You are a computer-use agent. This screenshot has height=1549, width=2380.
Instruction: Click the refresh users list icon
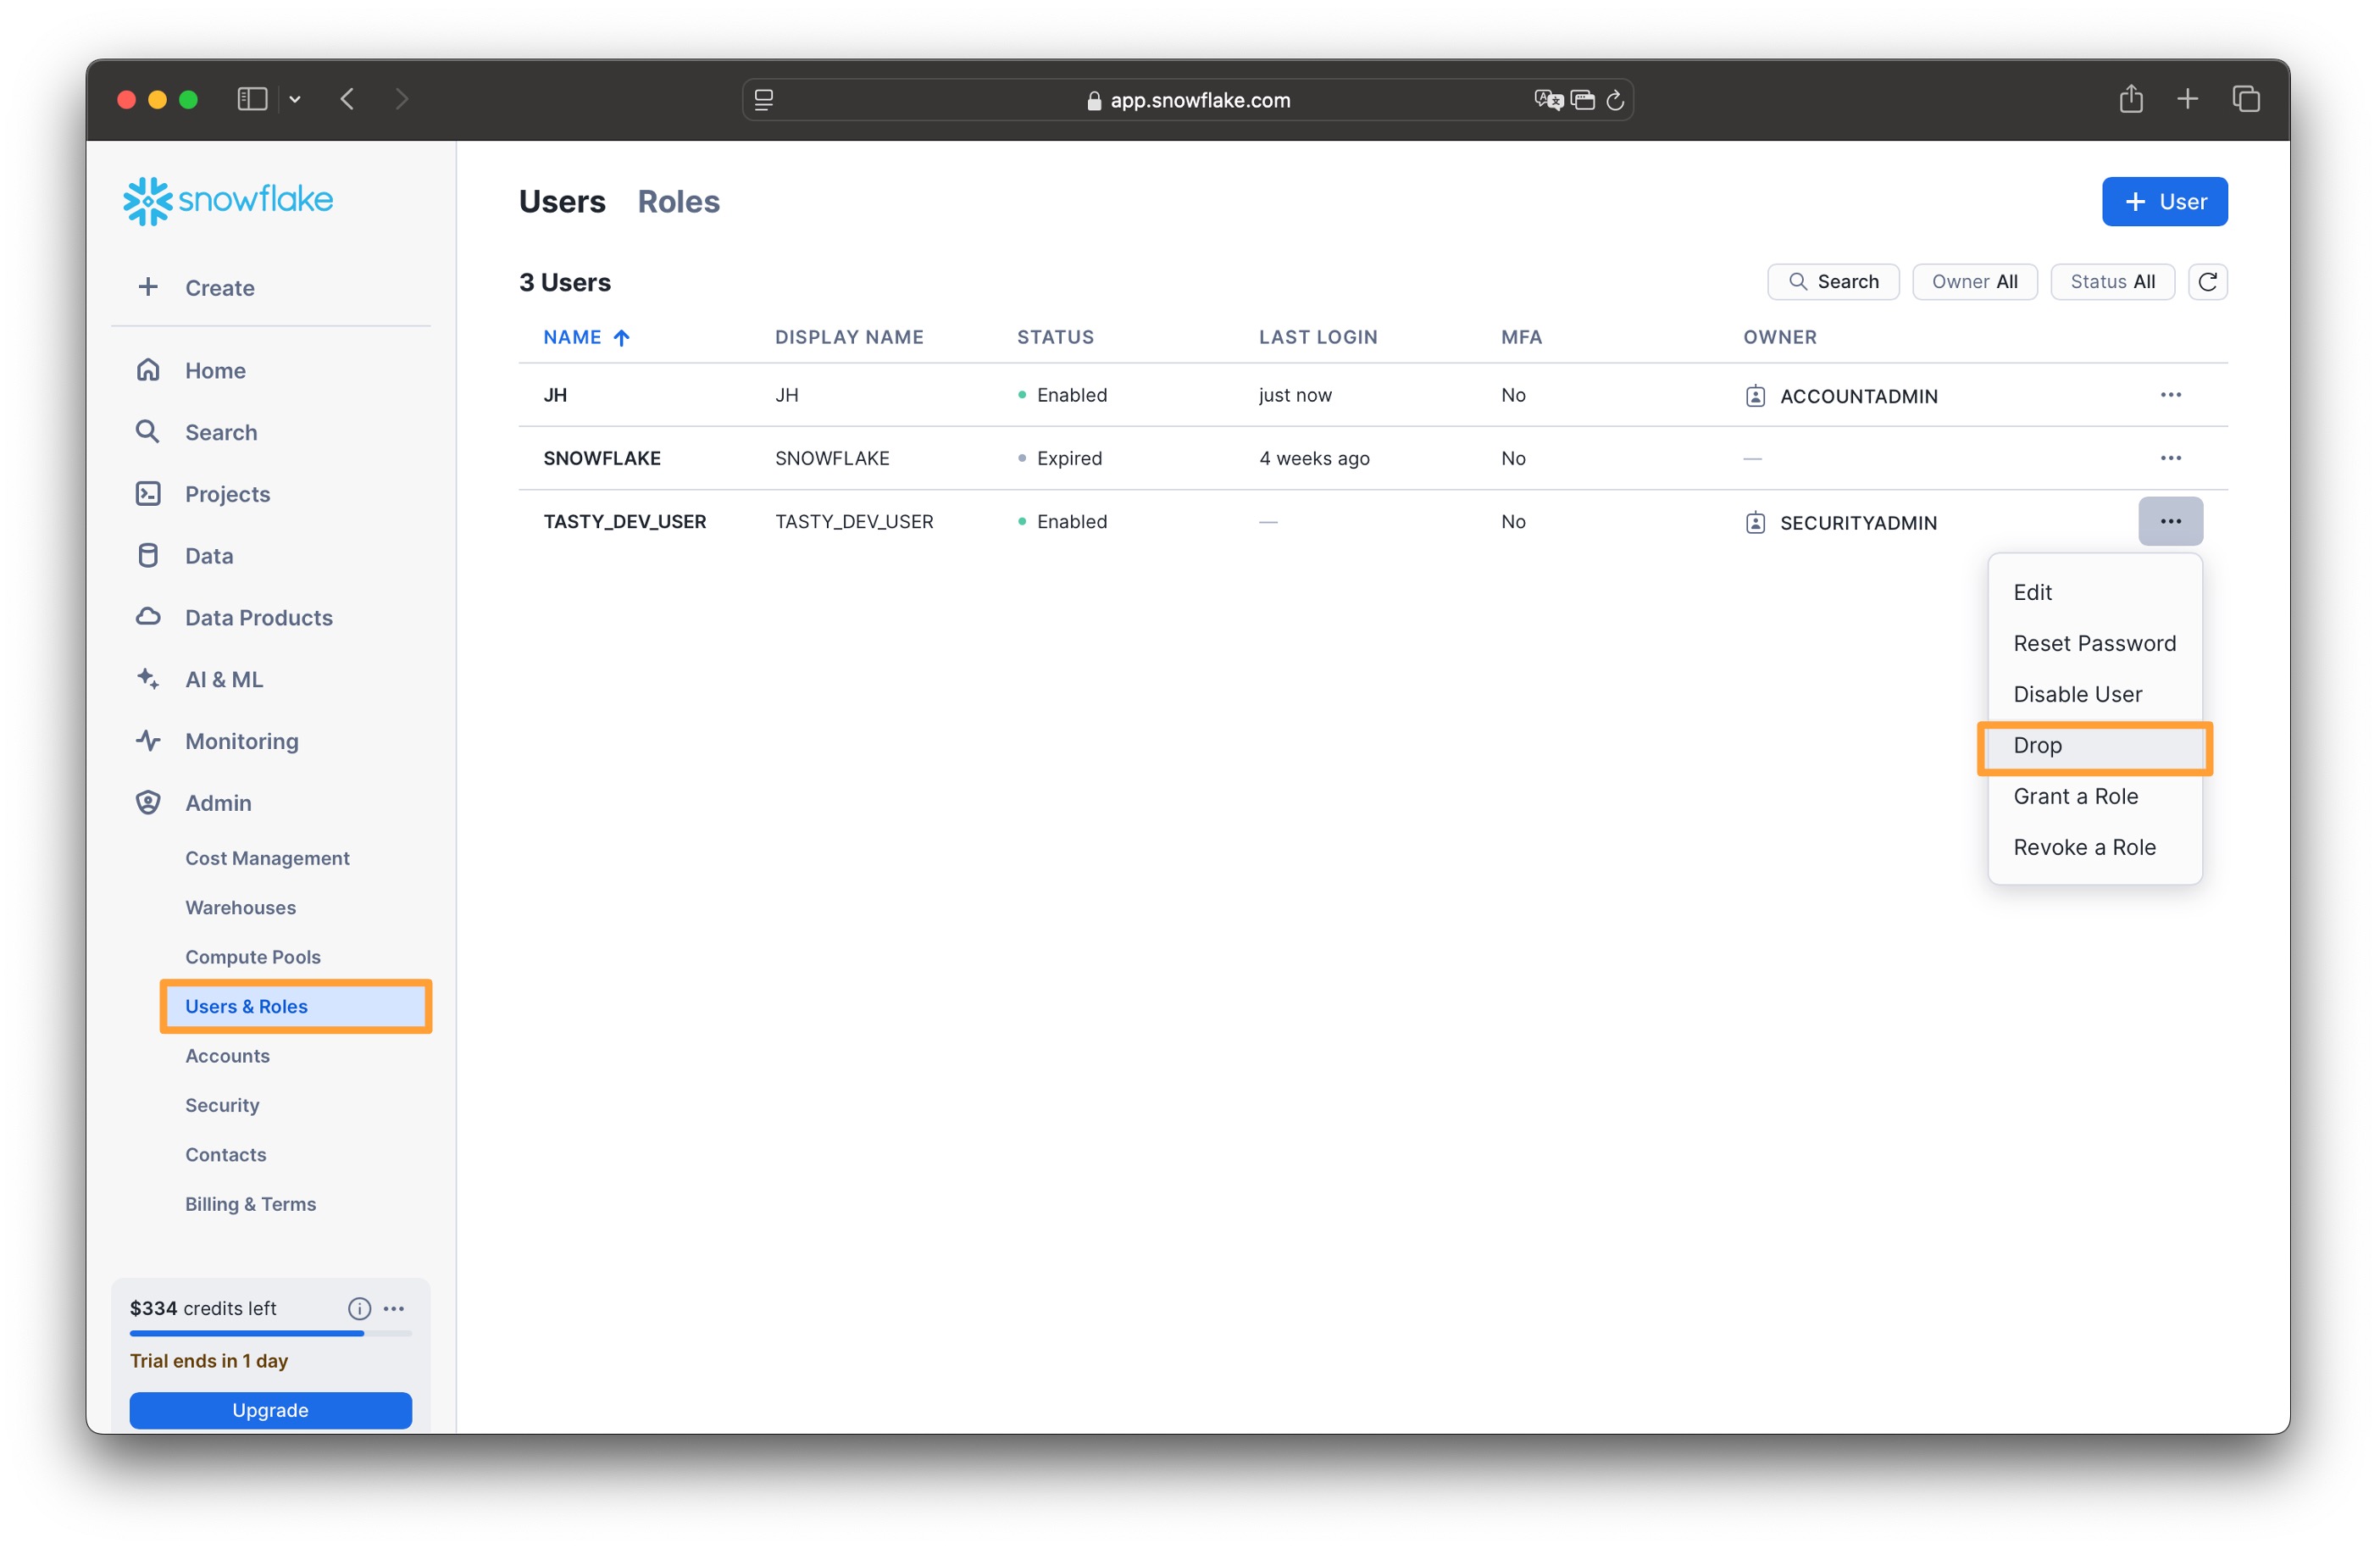click(x=2207, y=282)
